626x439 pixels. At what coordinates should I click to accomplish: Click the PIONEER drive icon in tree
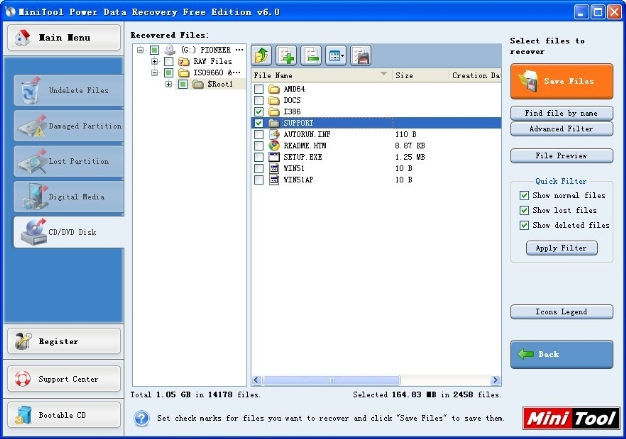point(170,50)
